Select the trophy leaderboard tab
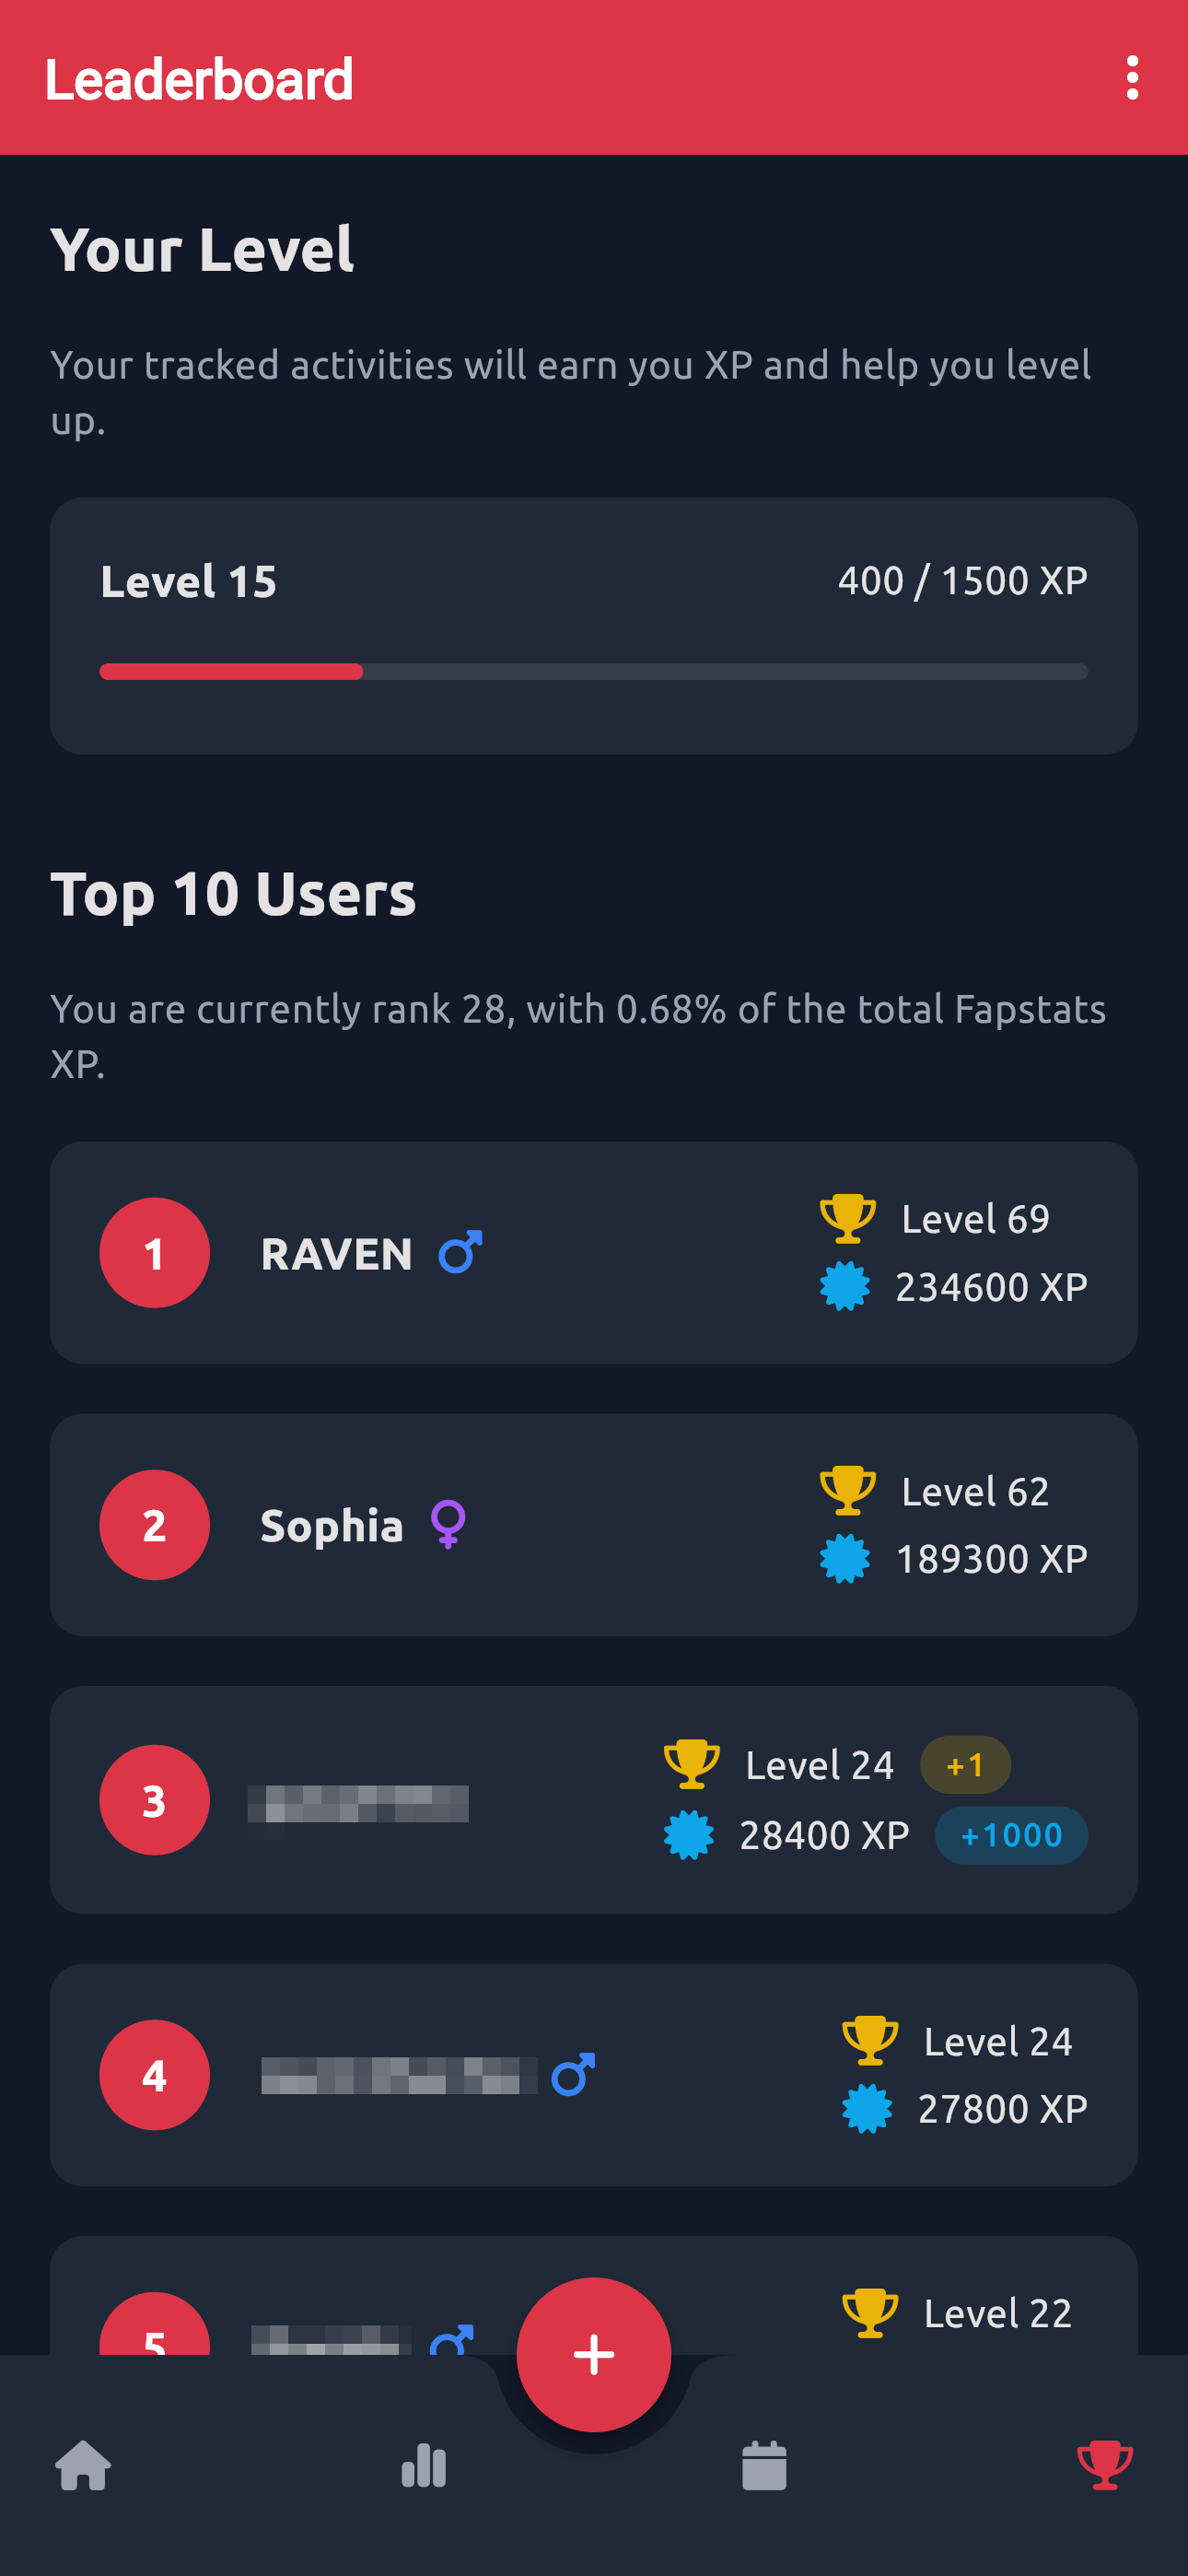The image size is (1188, 2576). [x=1104, y=2465]
